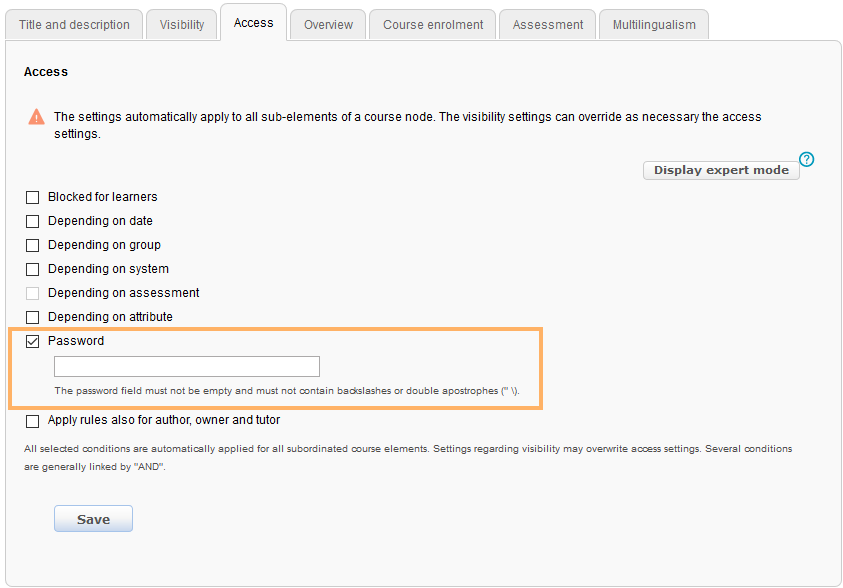Image resolution: width=843 pixels, height=588 pixels.
Task: Open the Multilingualism tab
Action: 654,25
